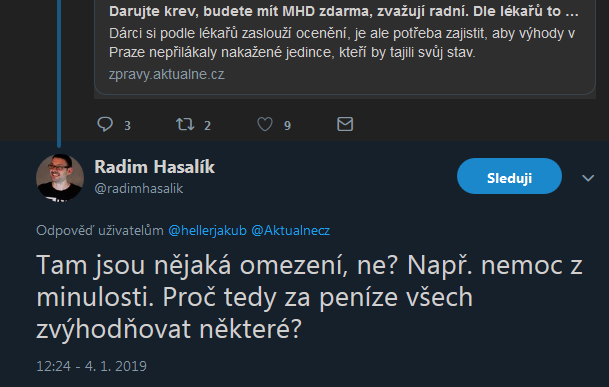This screenshot has width=609, height=387.
Task: Open Radim Hasalík's profile picture
Action: [60, 178]
